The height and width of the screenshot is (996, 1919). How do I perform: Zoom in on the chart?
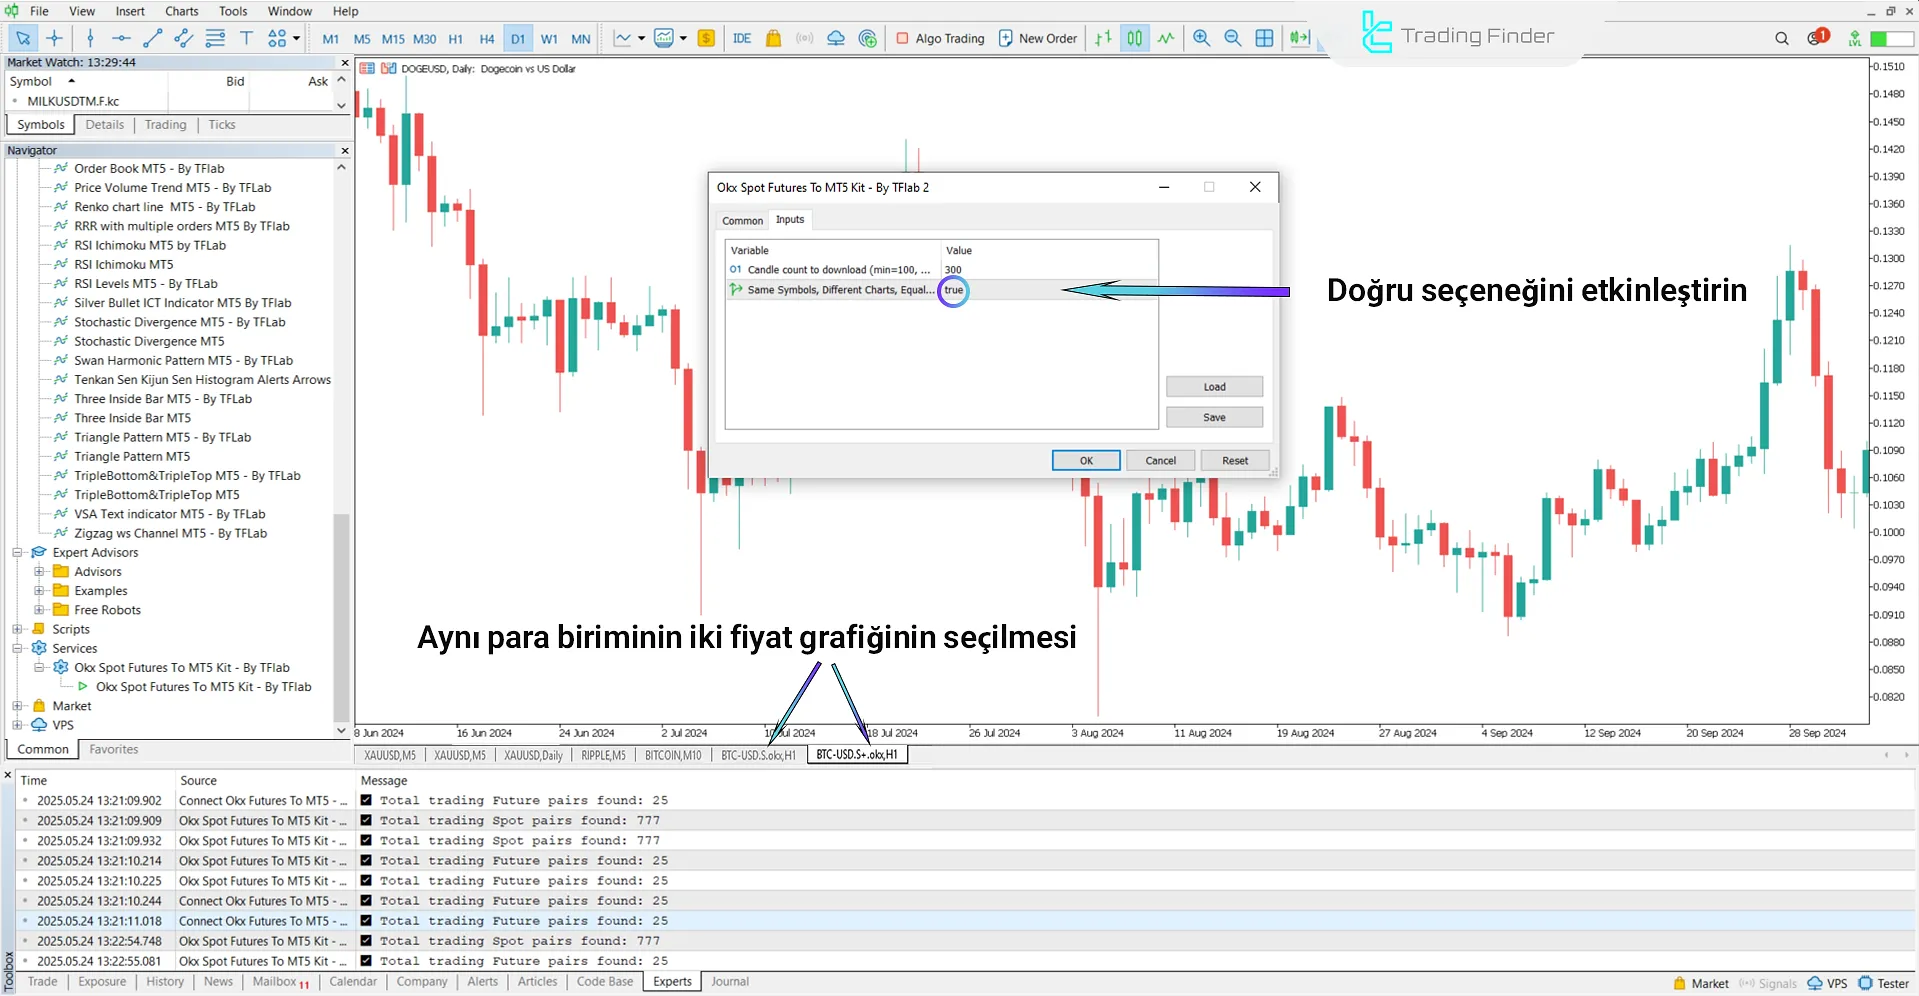pyautogui.click(x=1201, y=38)
